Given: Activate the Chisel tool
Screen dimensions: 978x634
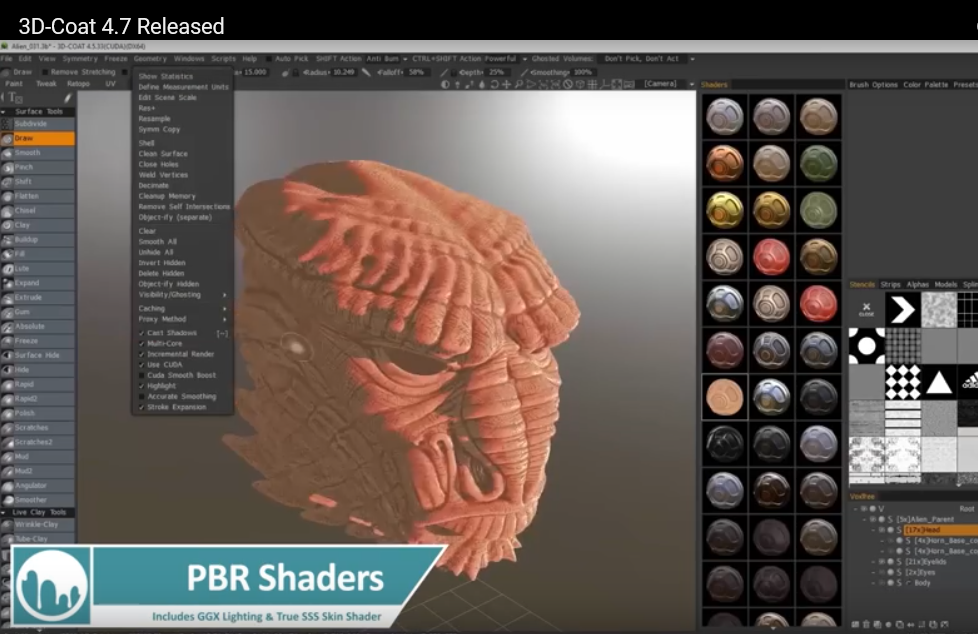Looking at the screenshot, I should coord(38,210).
